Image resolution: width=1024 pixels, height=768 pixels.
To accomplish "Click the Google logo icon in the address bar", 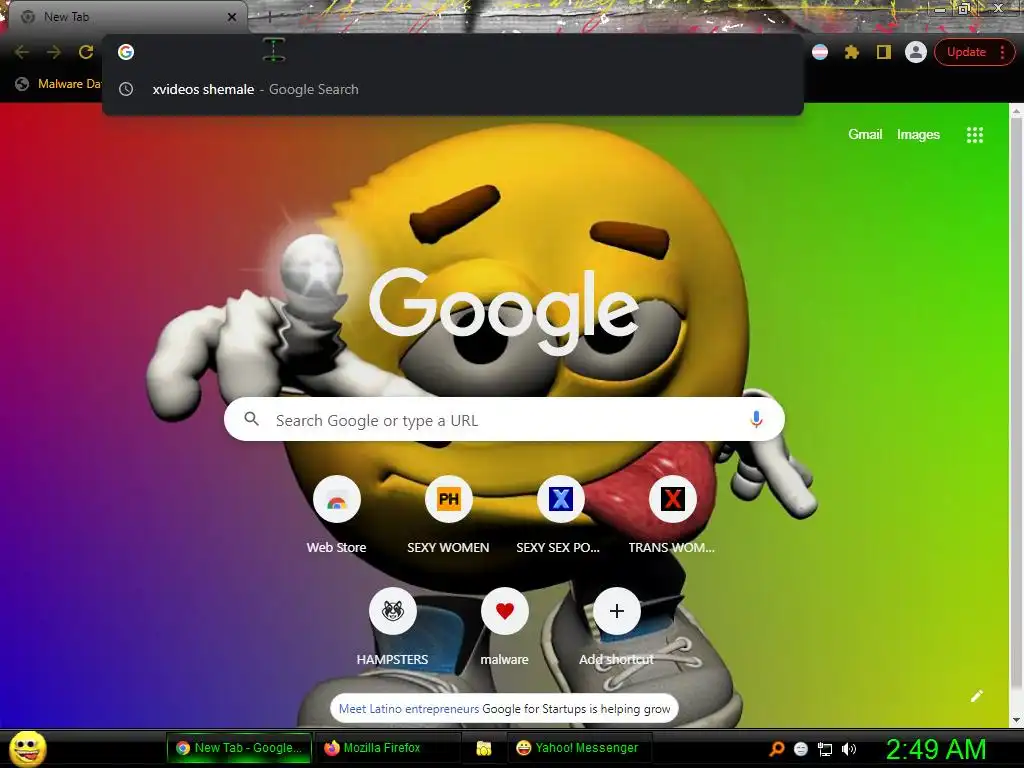I will (126, 52).
